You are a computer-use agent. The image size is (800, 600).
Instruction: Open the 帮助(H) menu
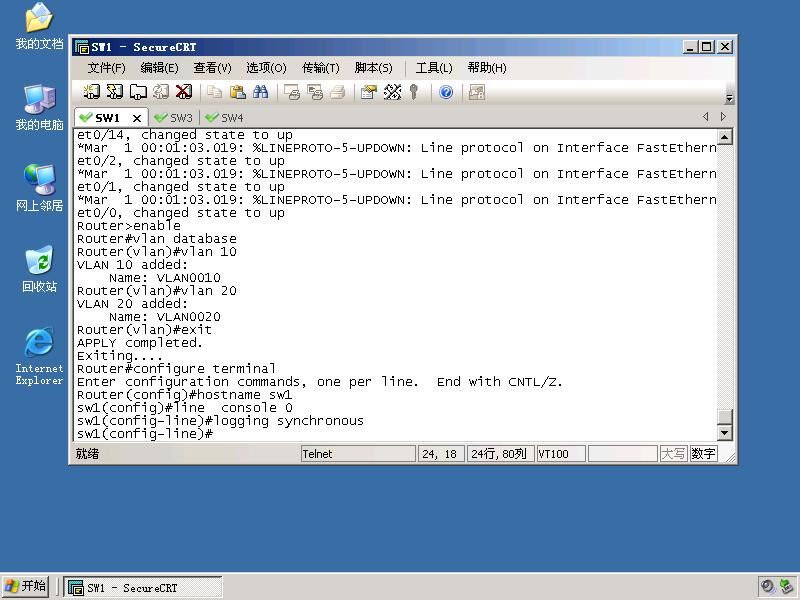tap(487, 68)
